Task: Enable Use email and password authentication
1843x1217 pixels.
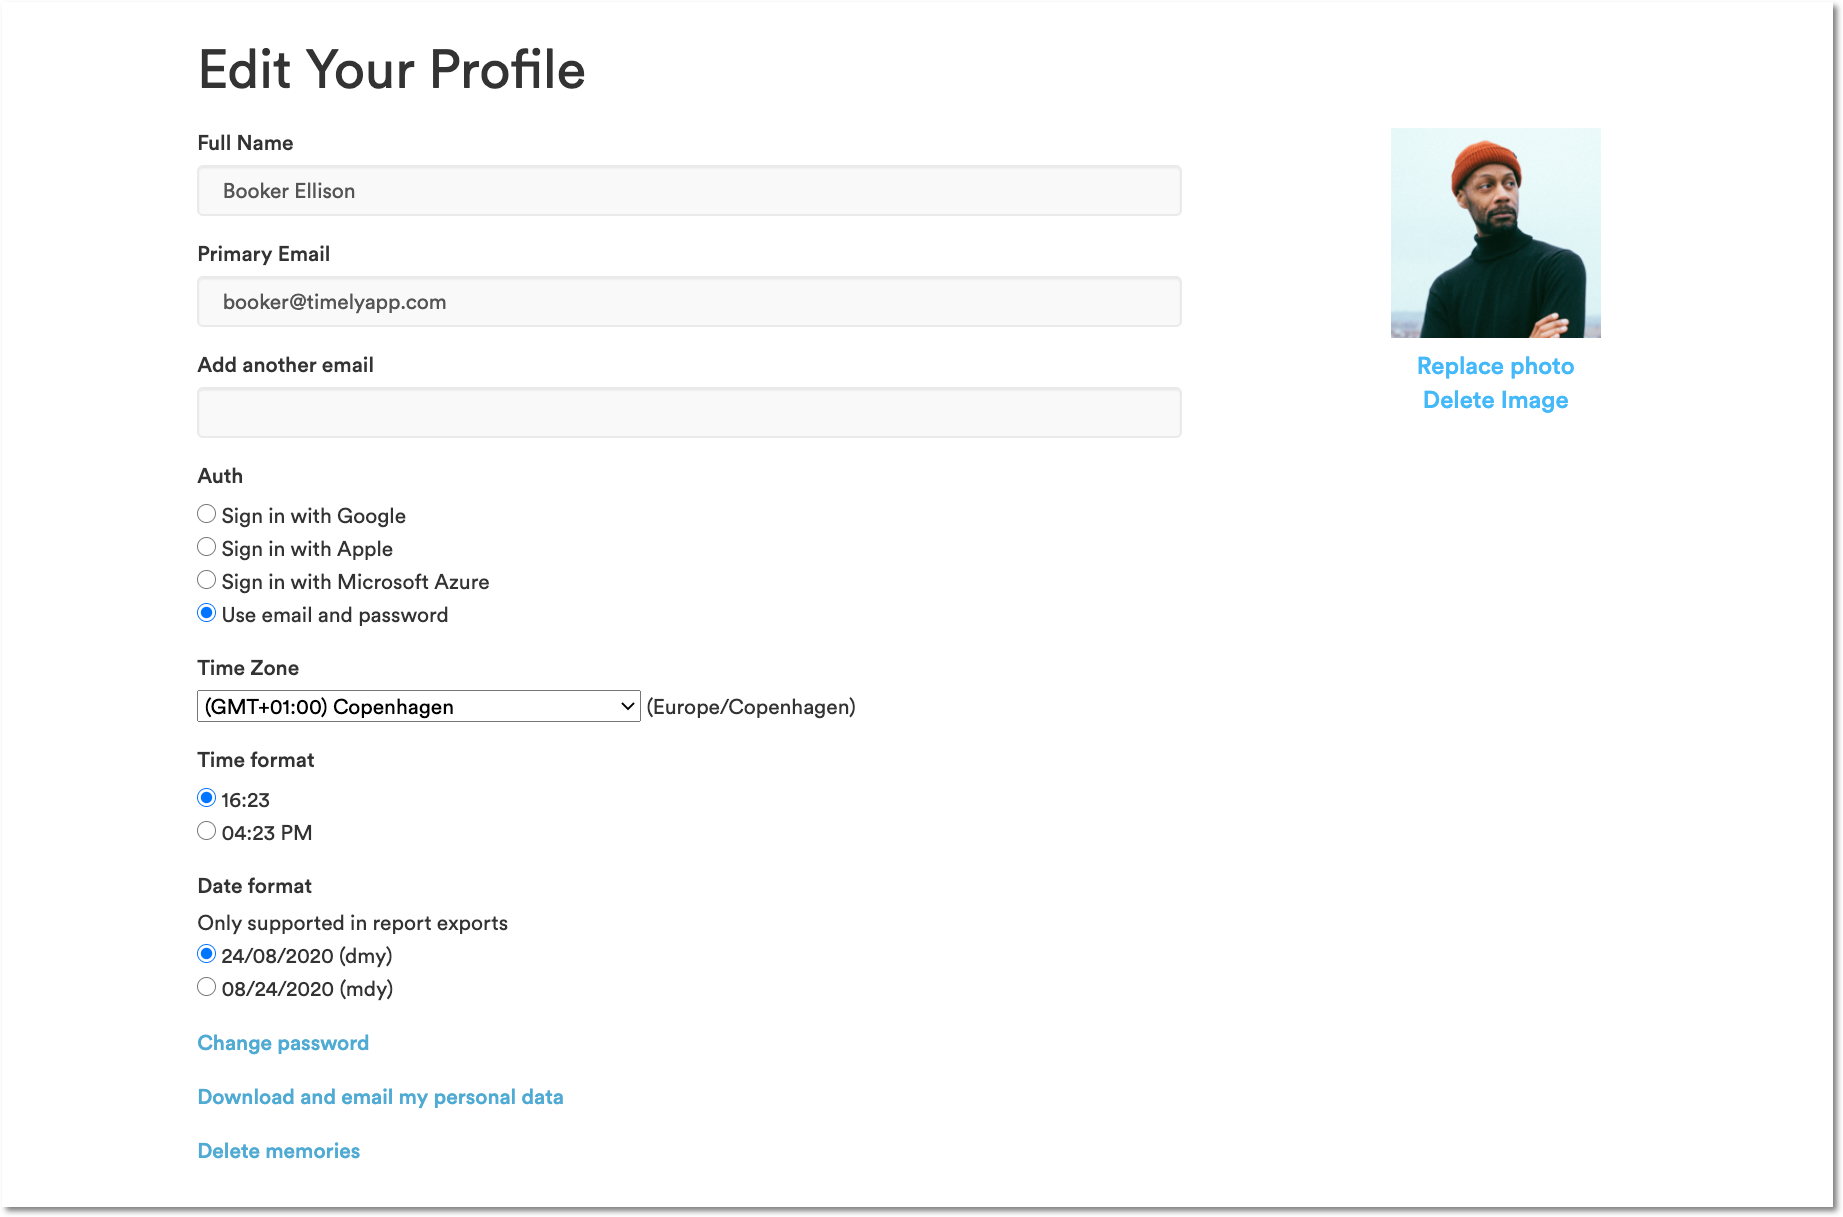Action: tap(206, 612)
